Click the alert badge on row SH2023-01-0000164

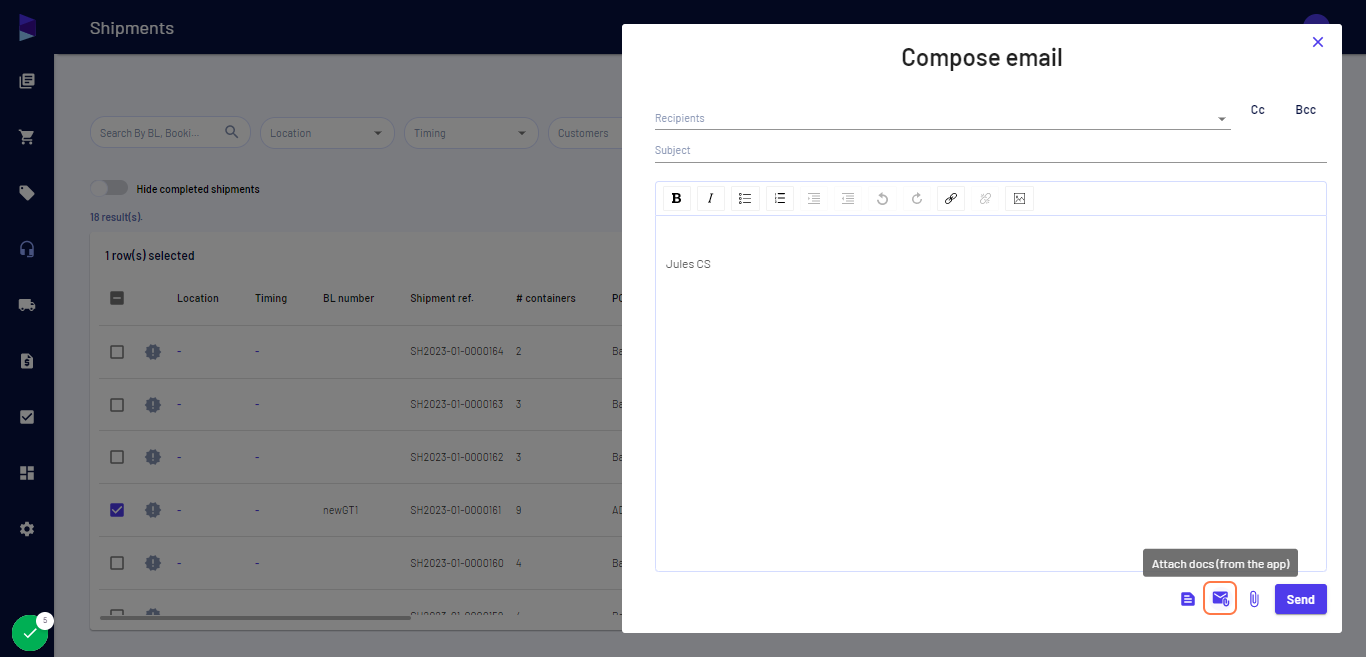[x=153, y=352]
